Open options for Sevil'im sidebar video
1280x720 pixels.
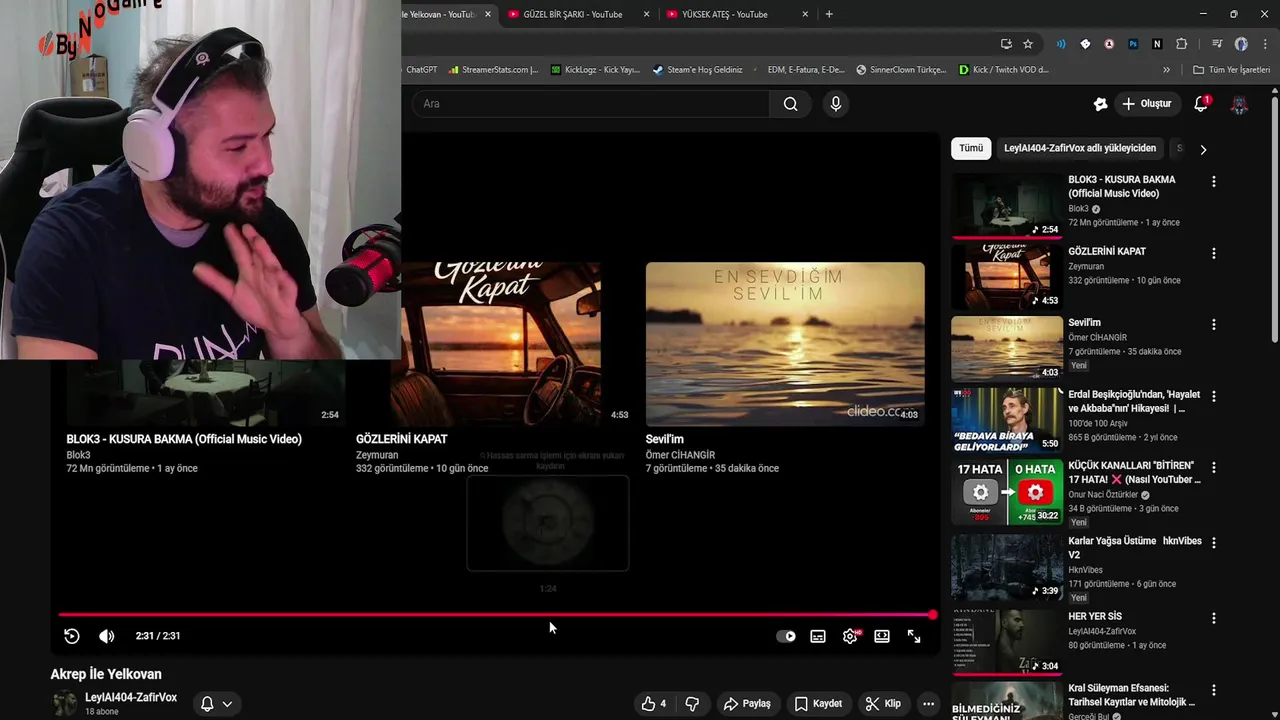coord(1214,325)
